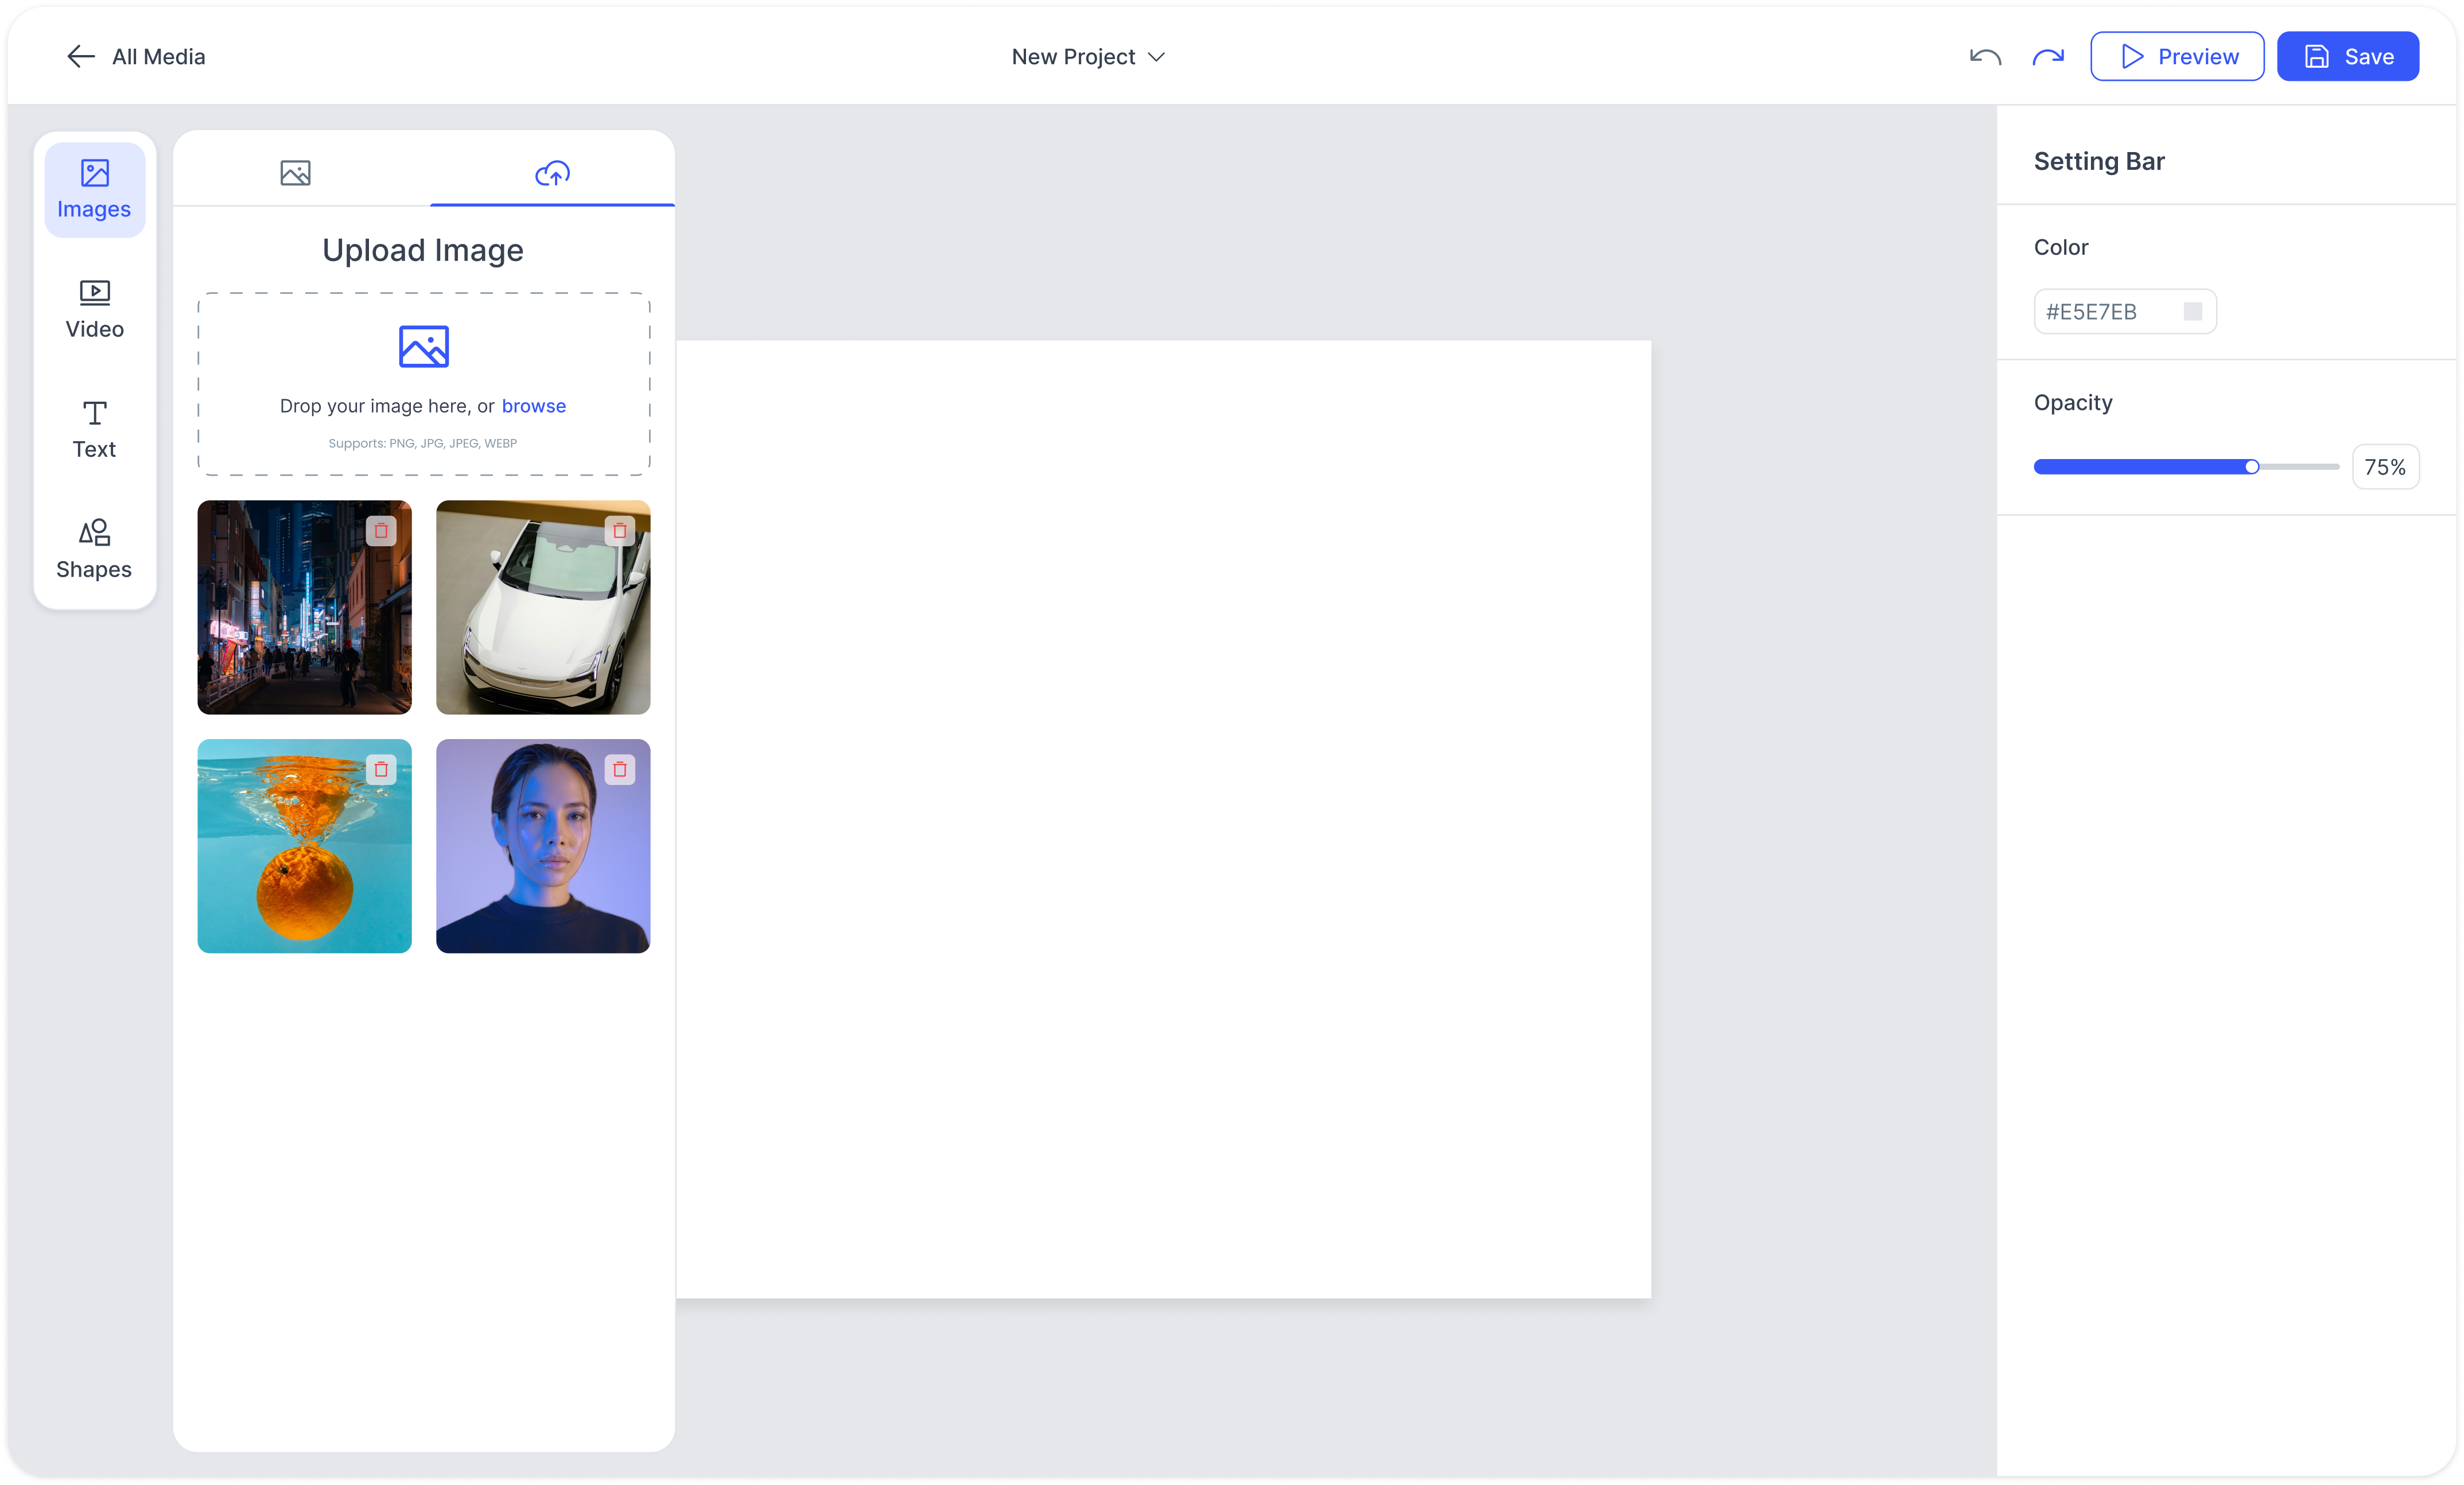Screen dimensions: 2464x1485
Task: Select the orange in water thumbnail
Action: [x=304, y=846]
